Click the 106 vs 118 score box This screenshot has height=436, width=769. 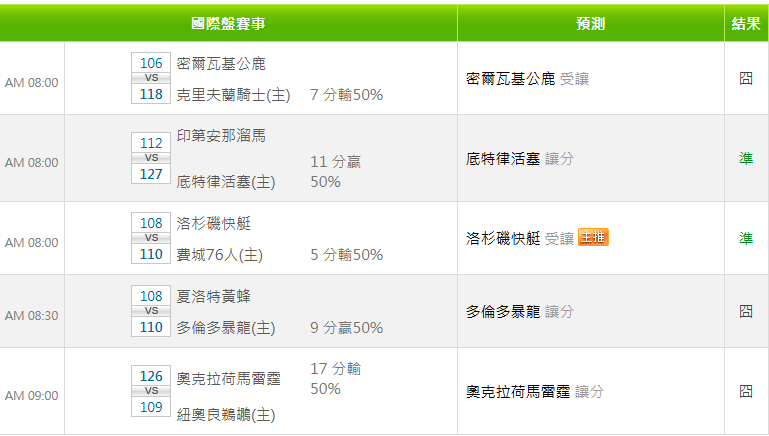click(151, 79)
